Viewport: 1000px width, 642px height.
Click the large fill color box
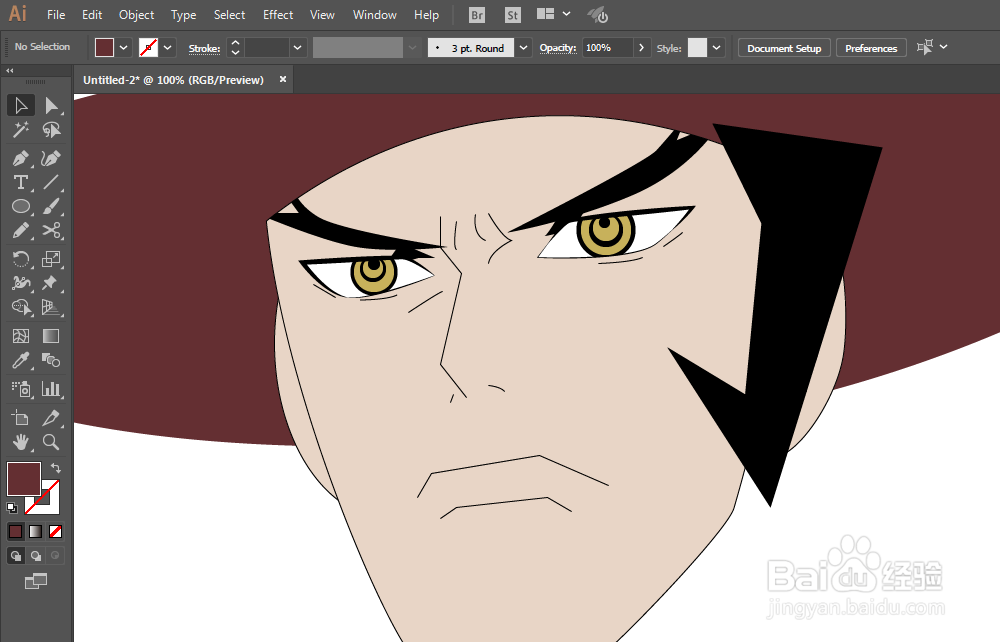point(24,479)
